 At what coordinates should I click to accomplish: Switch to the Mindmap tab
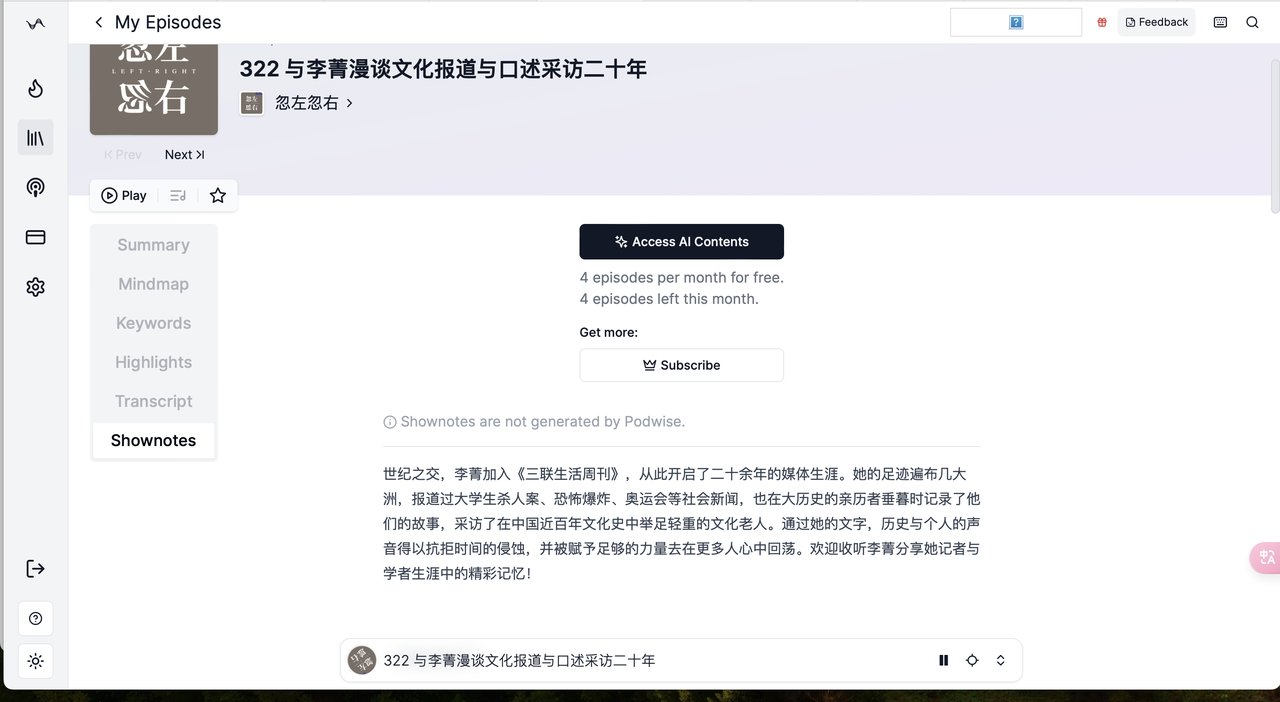pyautogui.click(x=153, y=284)
